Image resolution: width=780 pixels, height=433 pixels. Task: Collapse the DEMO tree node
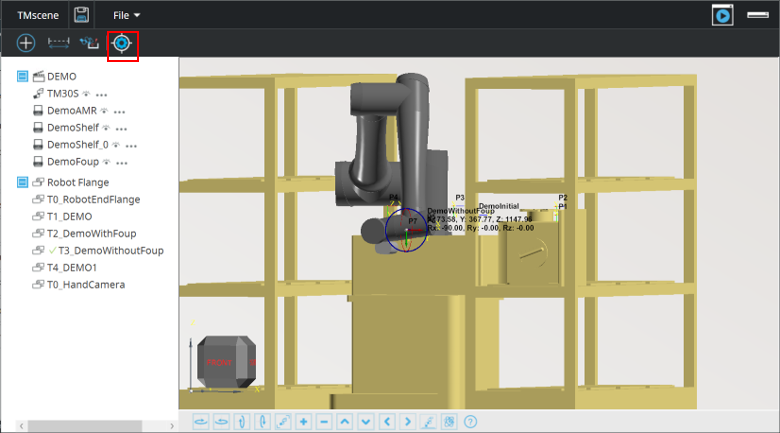(x=23, y=76)
